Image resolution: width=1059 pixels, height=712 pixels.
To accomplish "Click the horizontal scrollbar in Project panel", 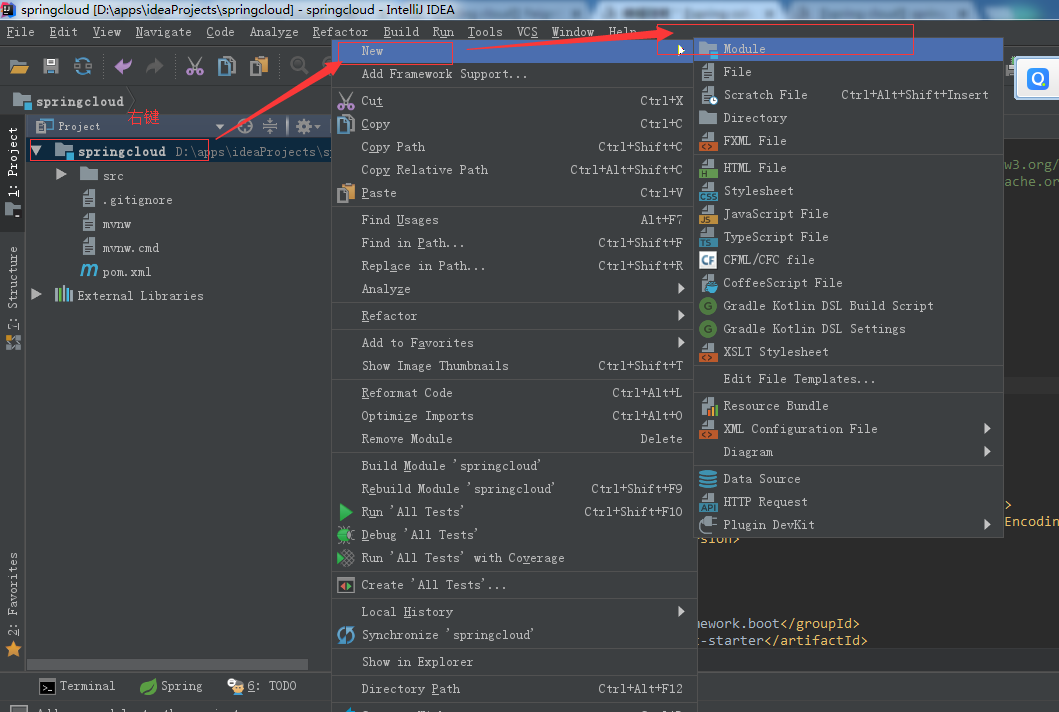I will [x=167, y=665].
